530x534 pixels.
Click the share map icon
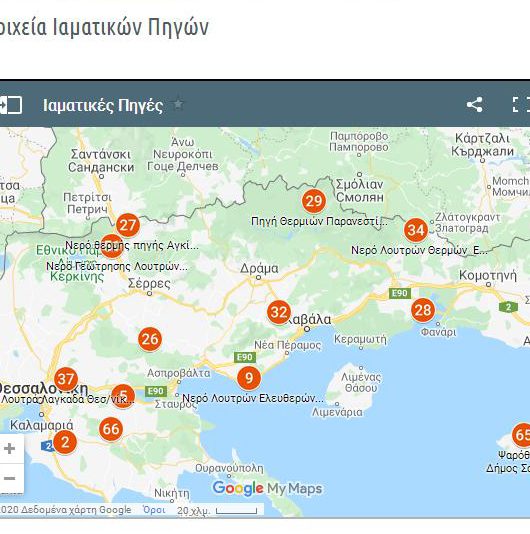[475, 105]
